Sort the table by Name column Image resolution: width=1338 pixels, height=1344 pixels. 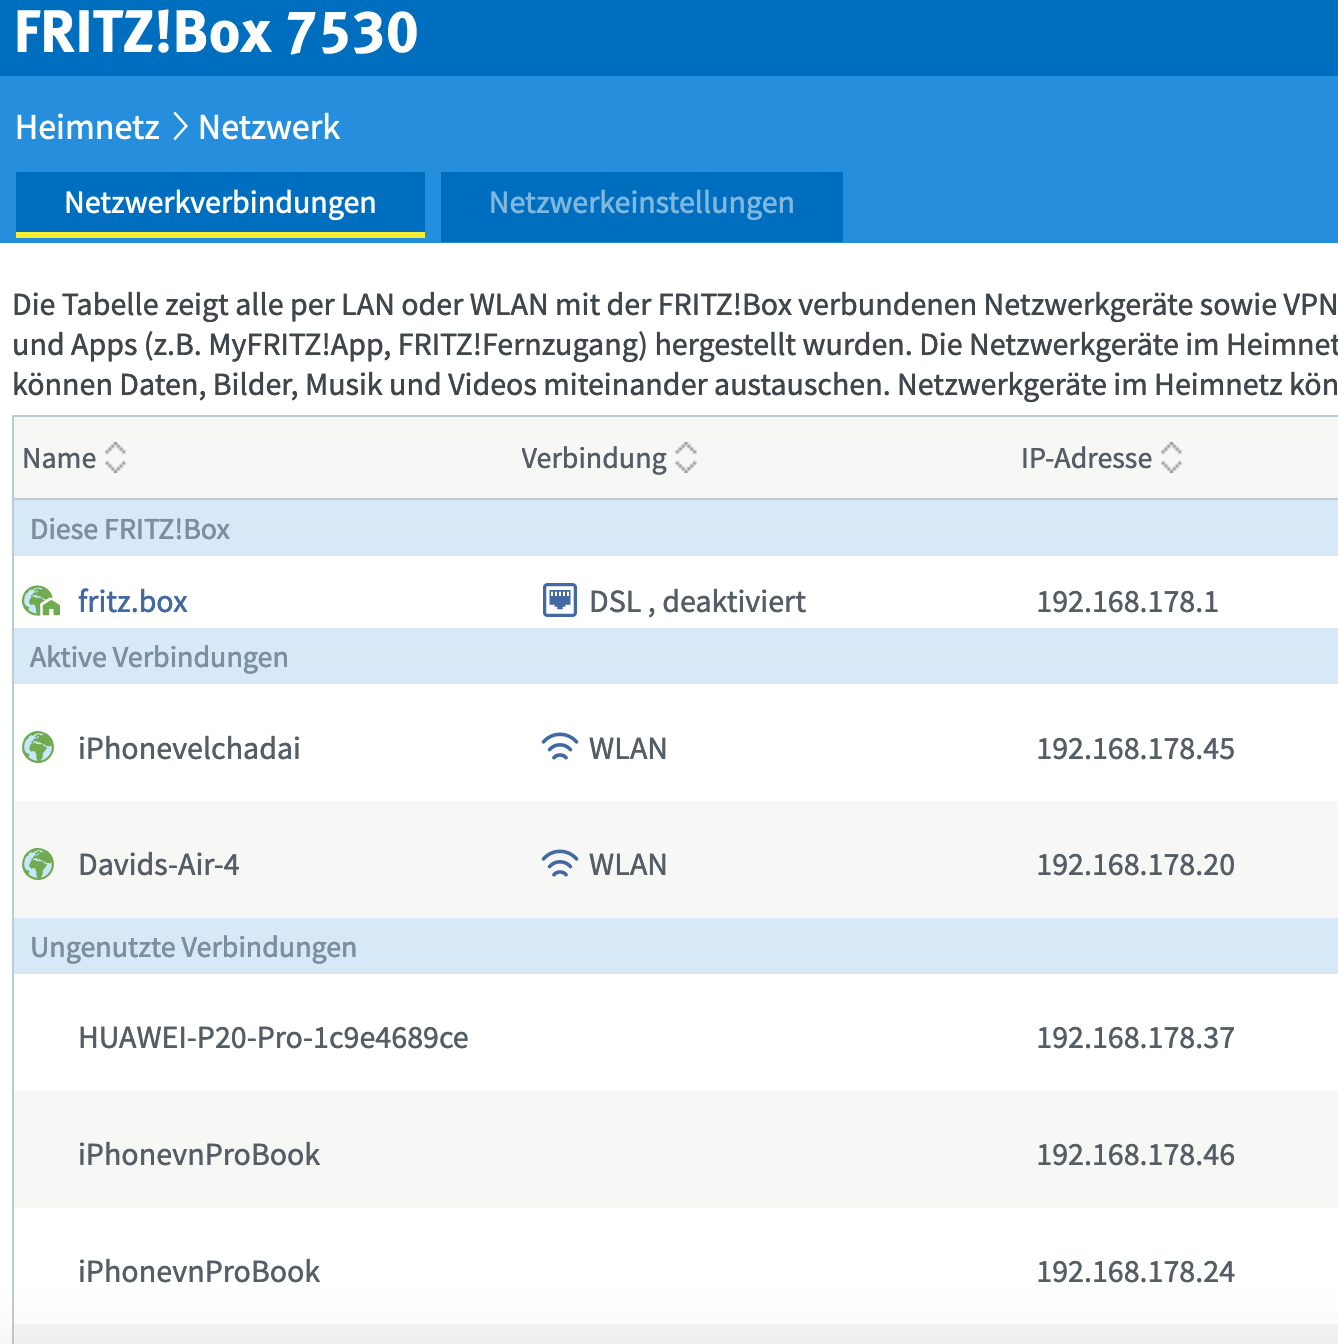(117, 457)
